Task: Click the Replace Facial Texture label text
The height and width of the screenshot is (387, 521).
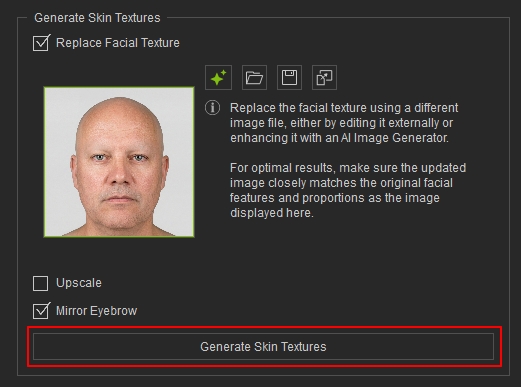Action: (118, 43)
